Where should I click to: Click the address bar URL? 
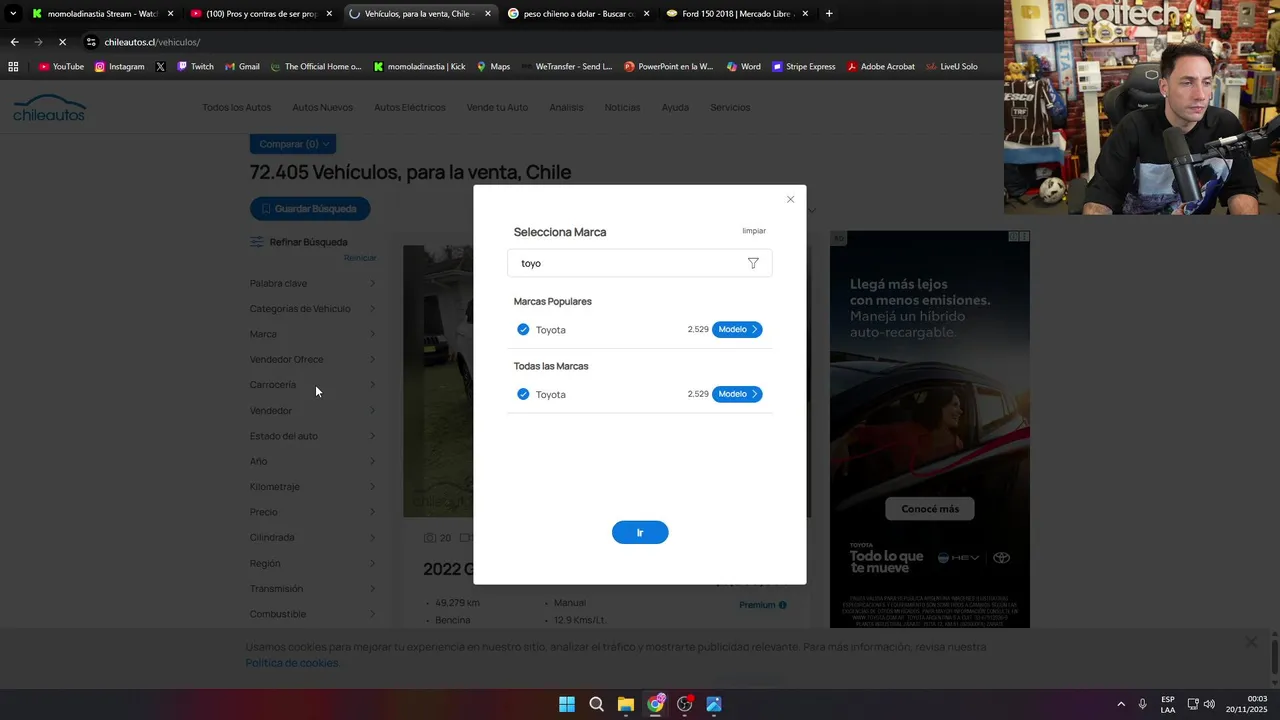coord(152,42)
